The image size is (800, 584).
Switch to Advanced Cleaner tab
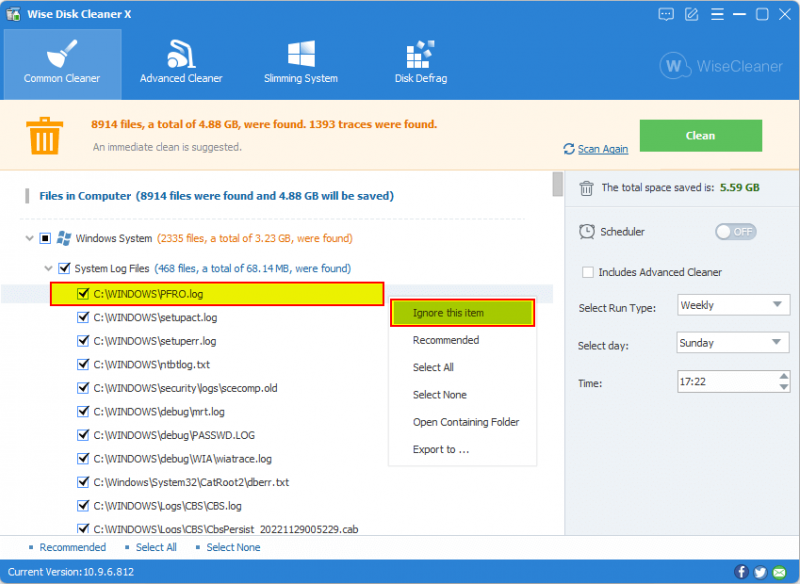pos(181,64)
